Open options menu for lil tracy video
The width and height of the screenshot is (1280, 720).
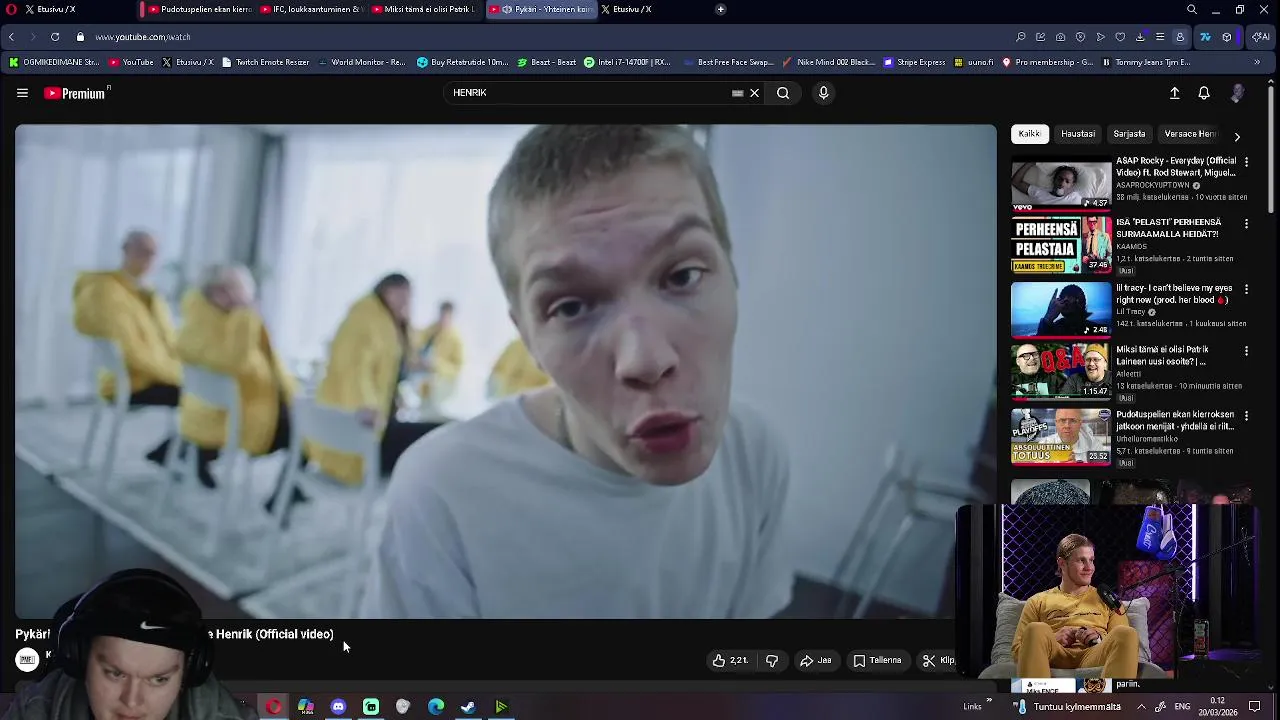(1246, 289)
